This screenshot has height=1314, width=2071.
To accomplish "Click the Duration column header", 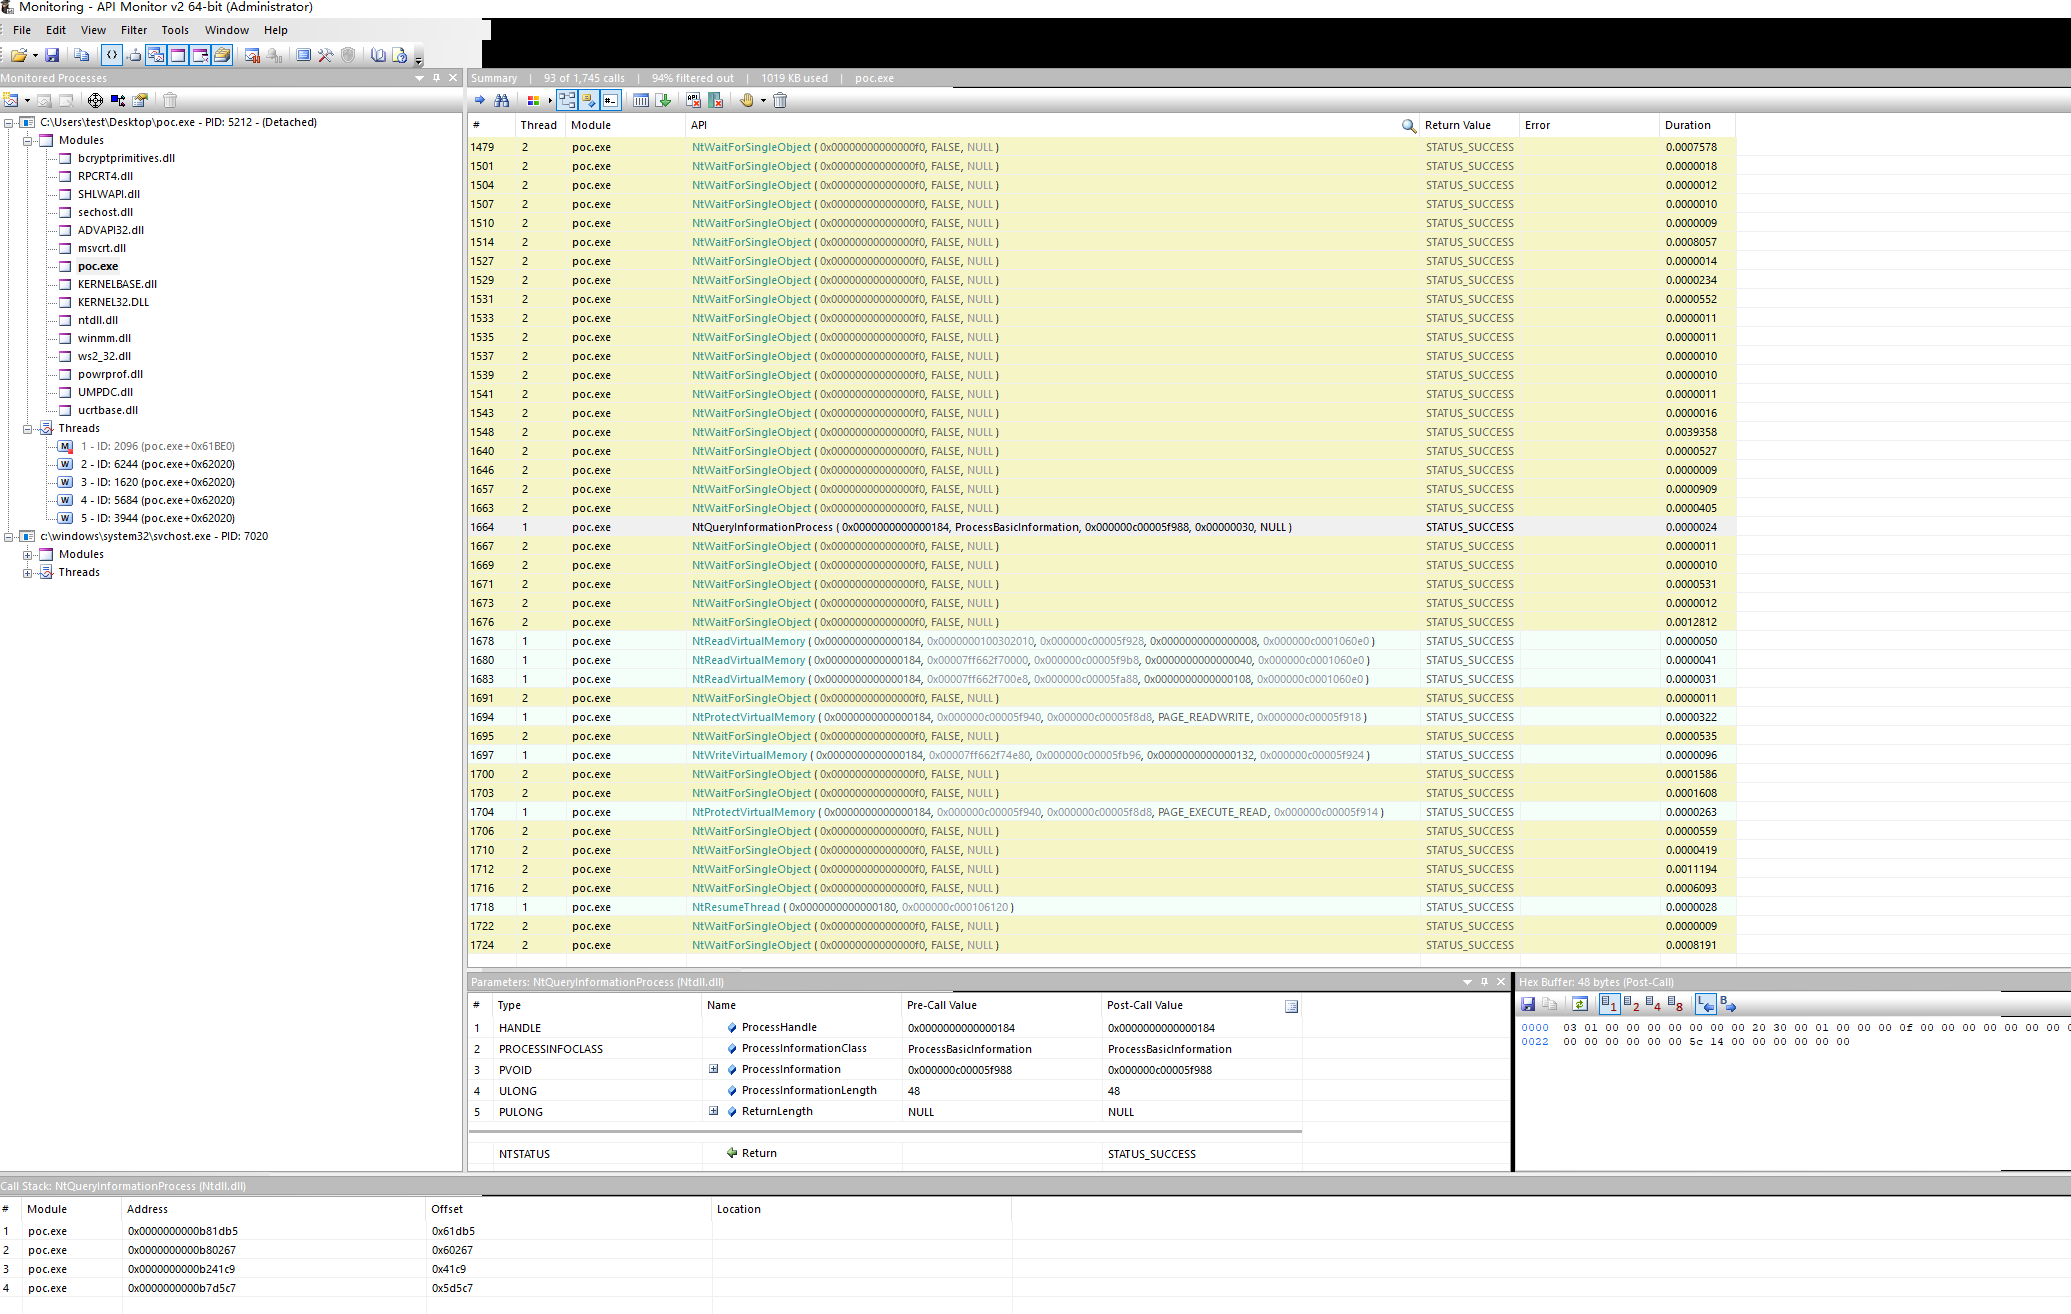I will 1687,125.
